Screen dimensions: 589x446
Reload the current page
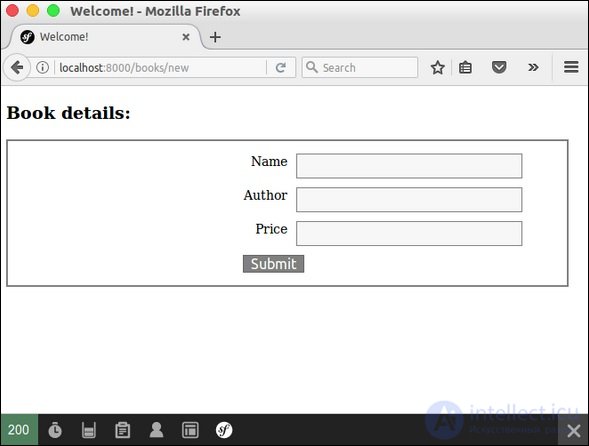pyautogui.click(x=281, y=68)
